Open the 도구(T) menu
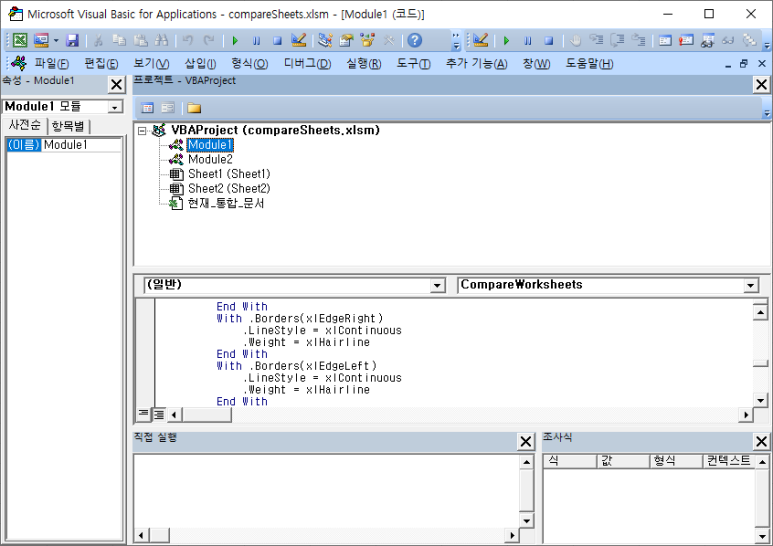773x546 pixels. click(x=413, y=64)
